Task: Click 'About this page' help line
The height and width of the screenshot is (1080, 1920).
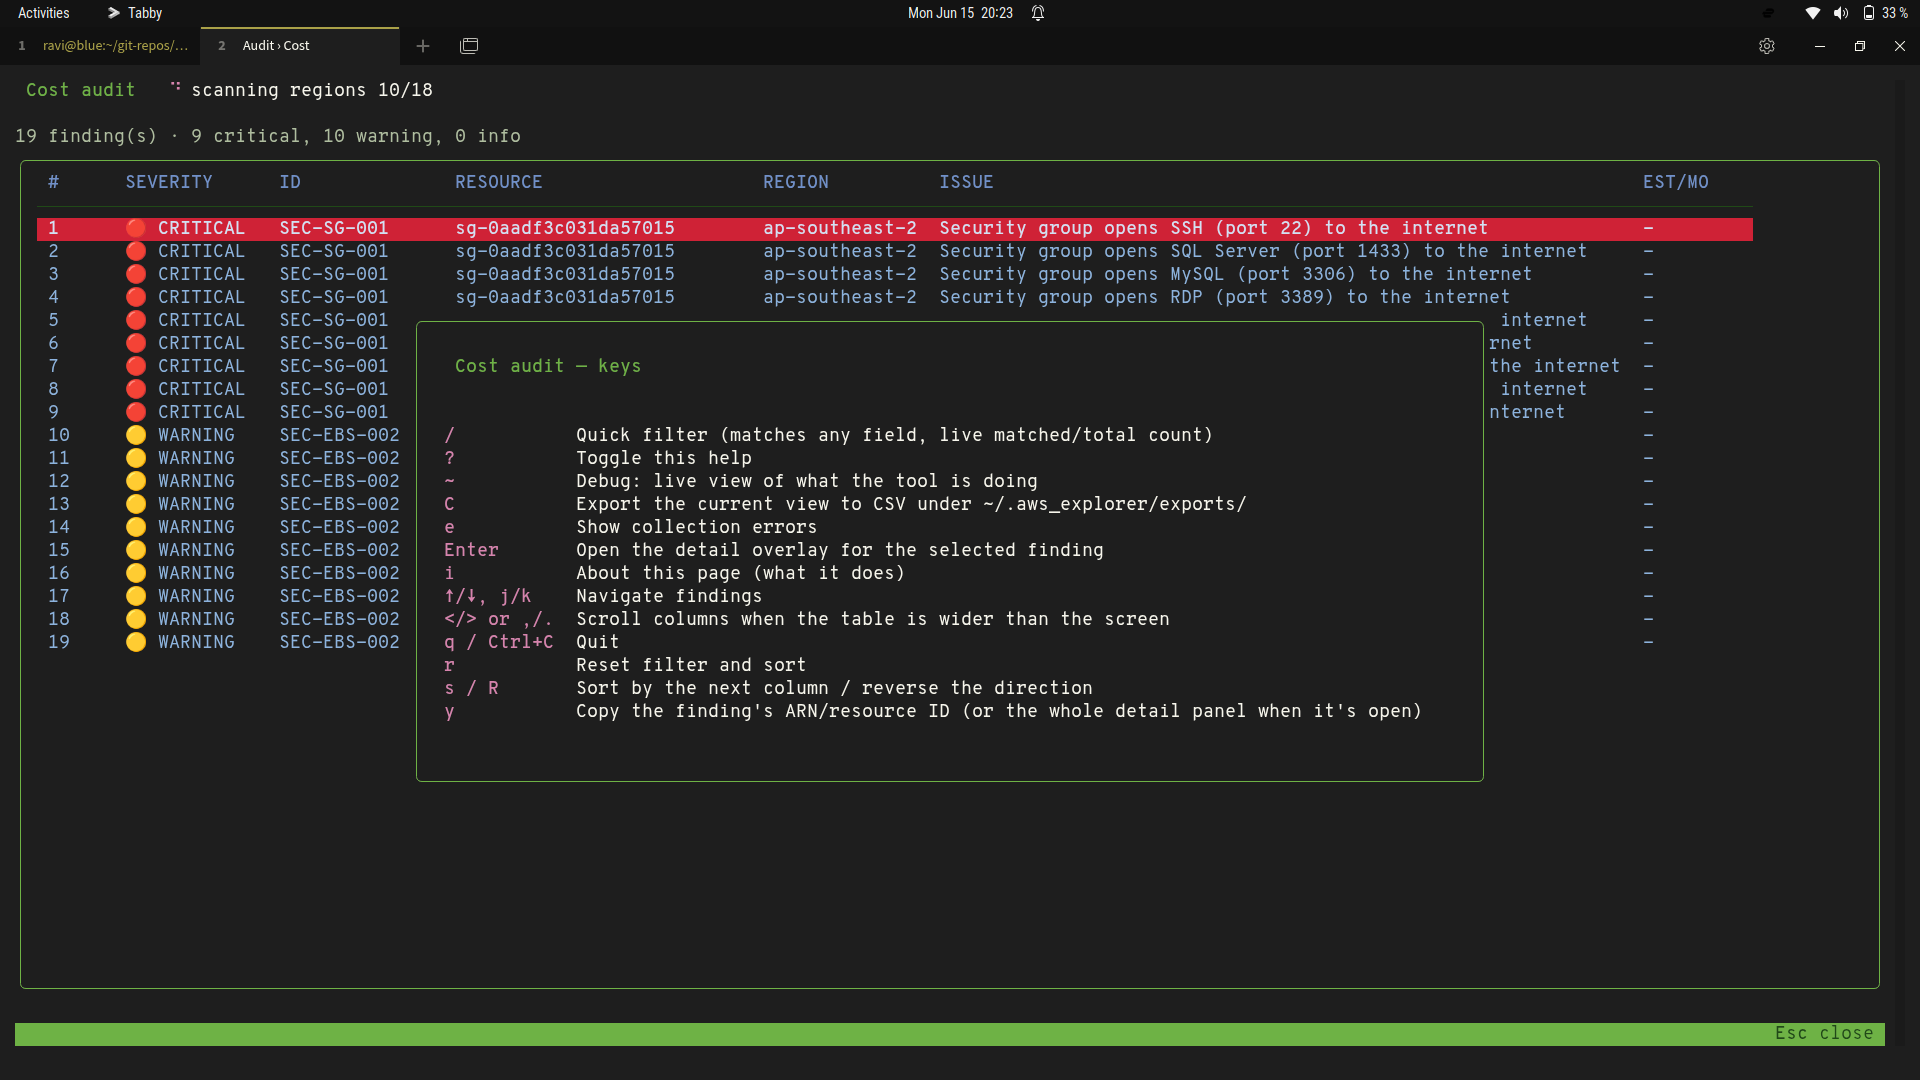Action: coord(740,573)
